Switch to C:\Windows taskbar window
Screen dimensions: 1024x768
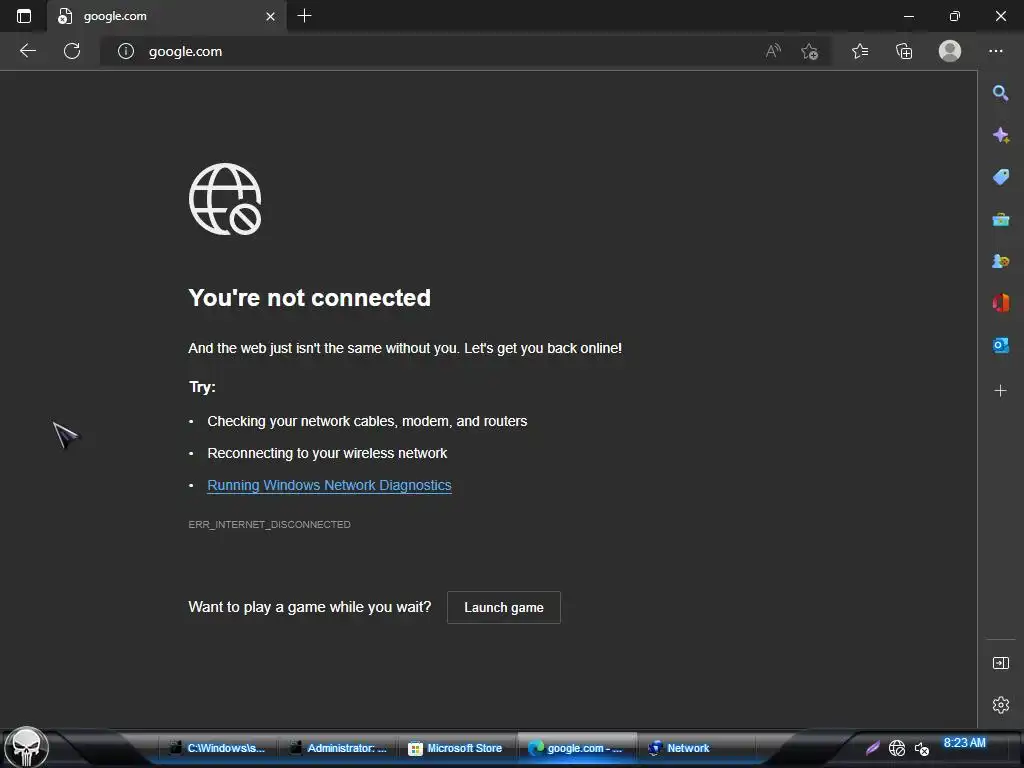[x=217, y=748]
